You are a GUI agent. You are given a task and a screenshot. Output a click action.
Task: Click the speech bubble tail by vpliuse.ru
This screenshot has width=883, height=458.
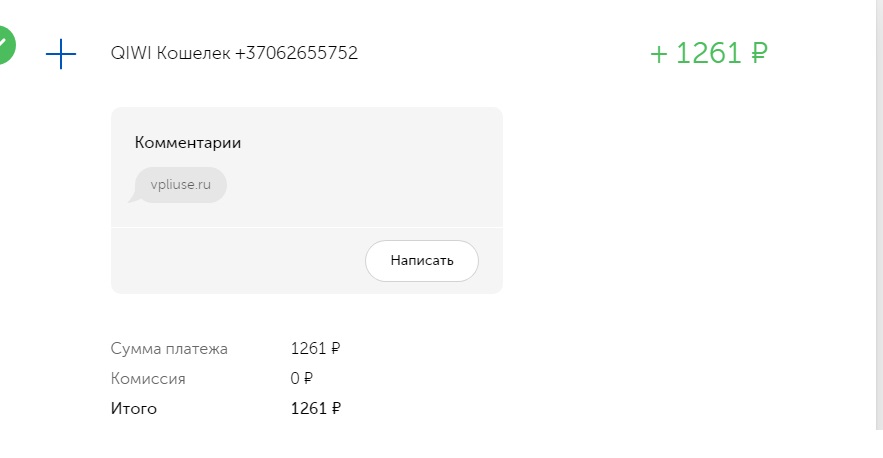point(134,198)
